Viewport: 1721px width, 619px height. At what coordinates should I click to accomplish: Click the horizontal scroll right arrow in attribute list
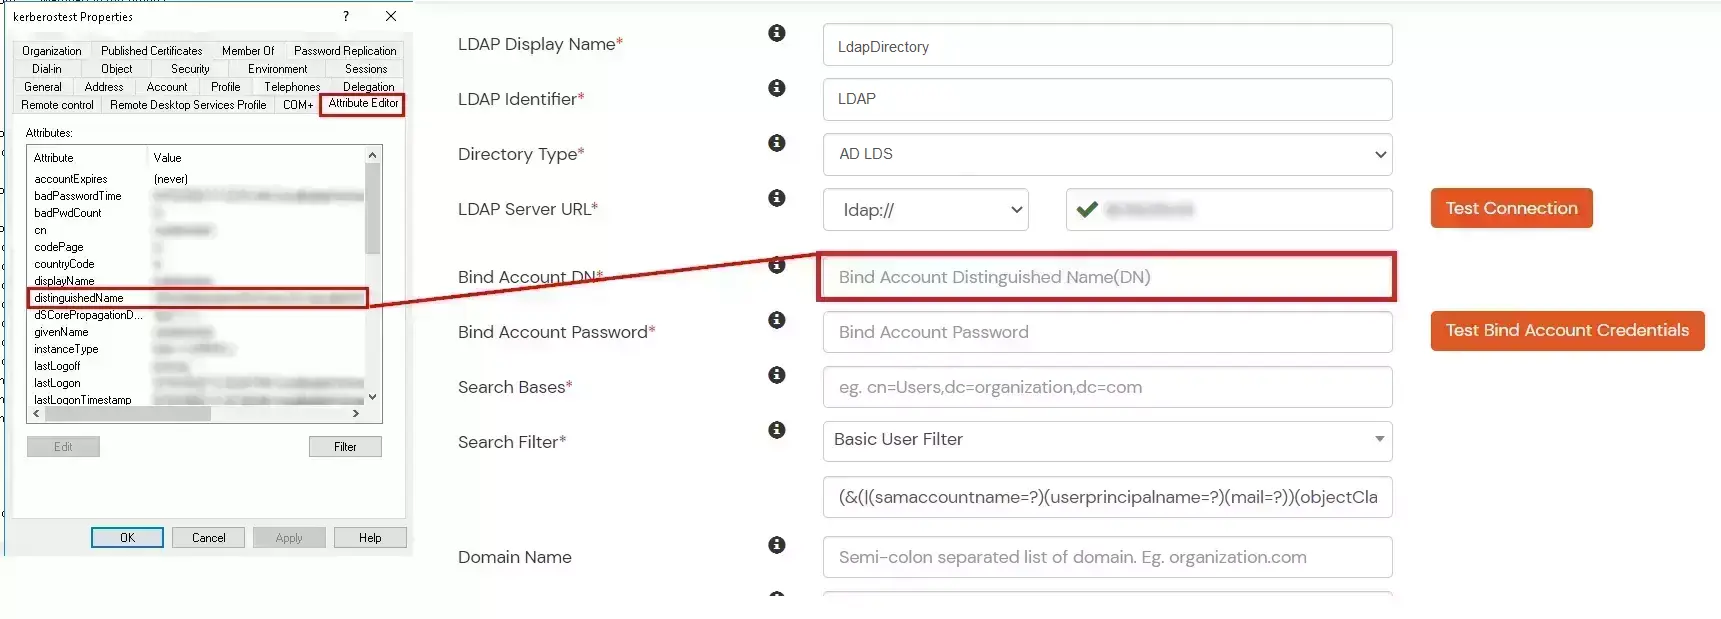click(356, 413)
